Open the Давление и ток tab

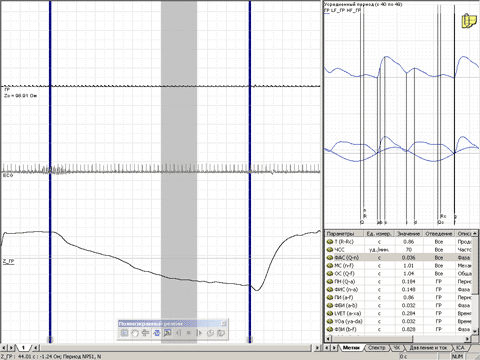tap(428, 348)
